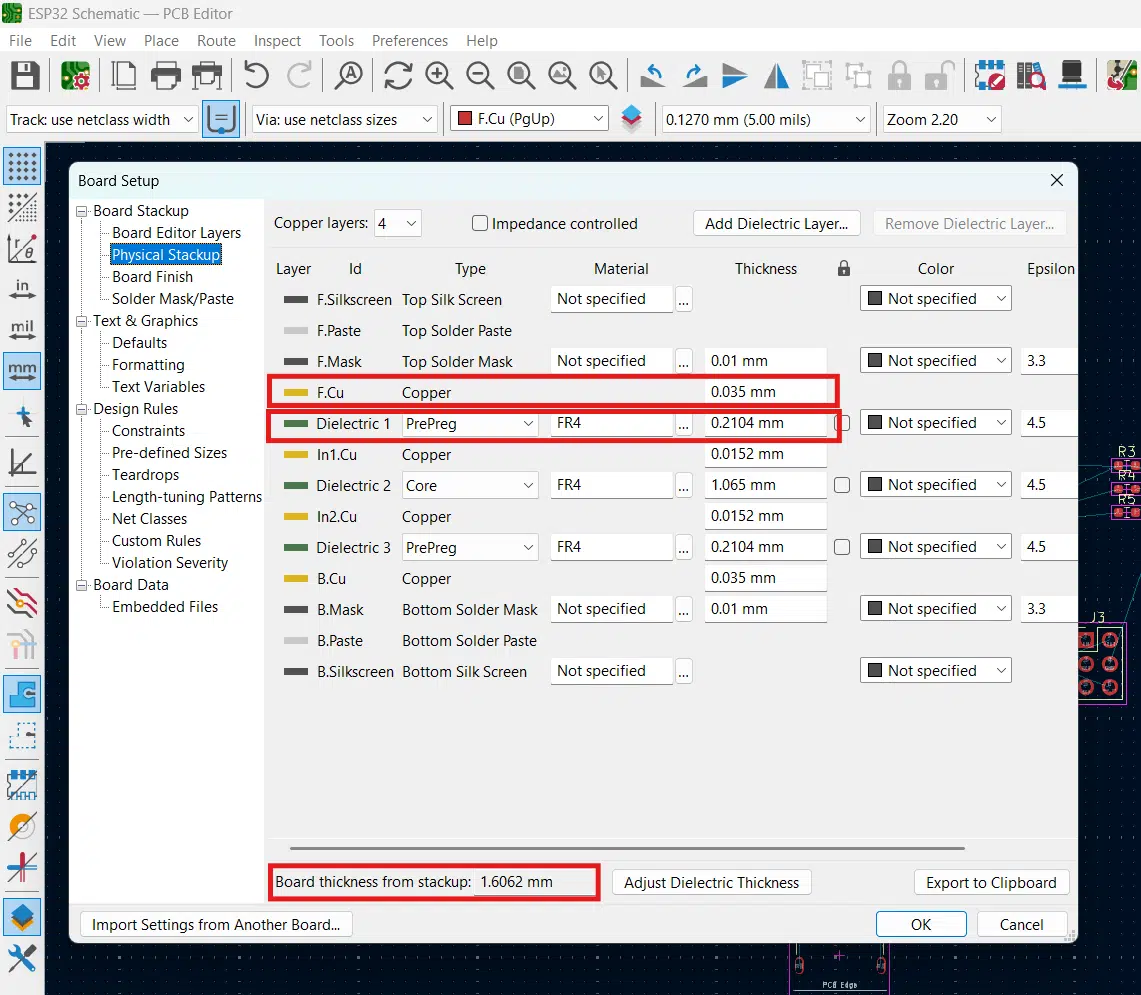
Task: Open the Zoom 2.20 dropdown
Action: point(941,119)
